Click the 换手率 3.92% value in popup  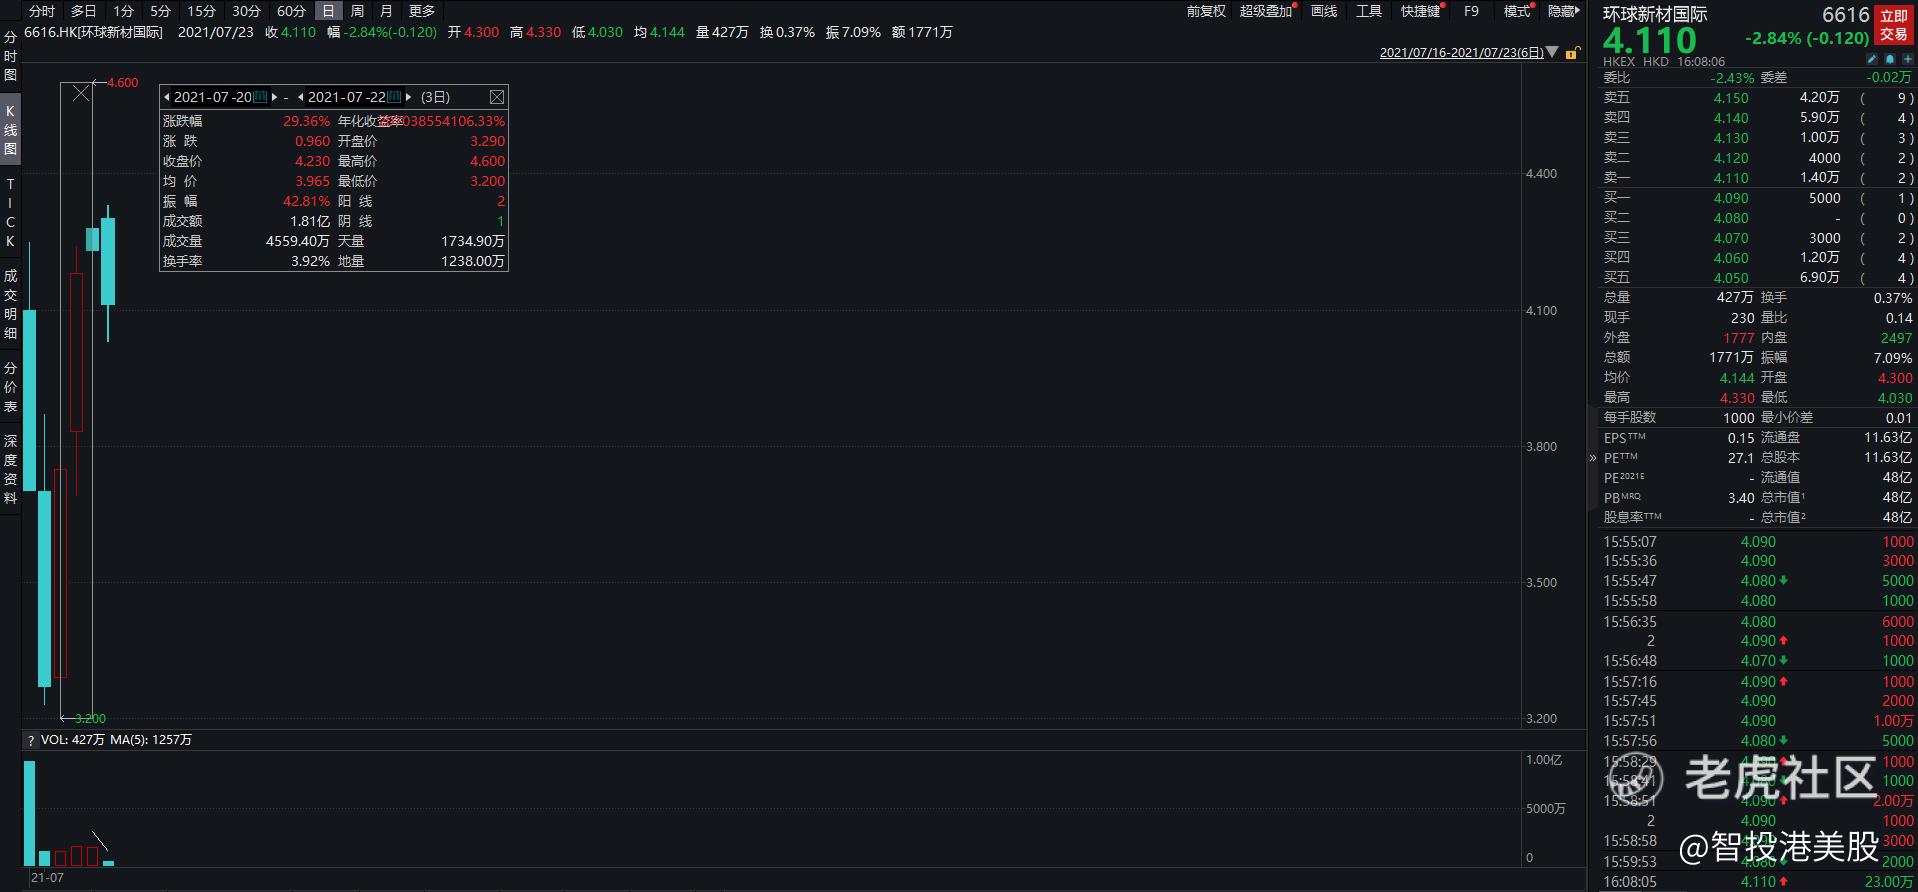pyautogui.click(x=310, y=261)
